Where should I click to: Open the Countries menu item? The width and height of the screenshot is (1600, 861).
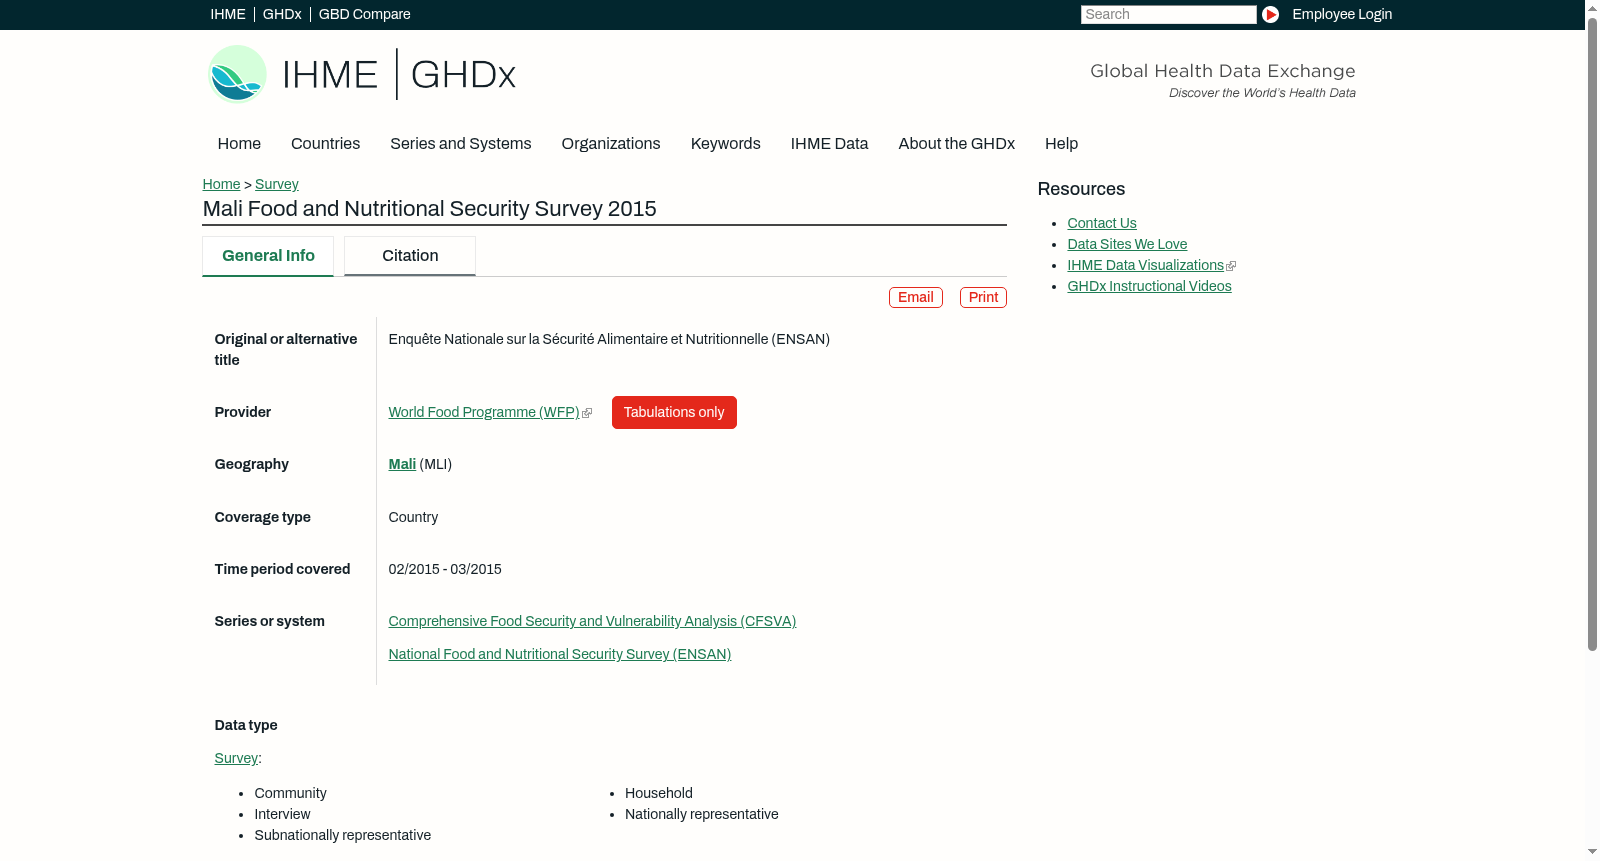(325, 144)
